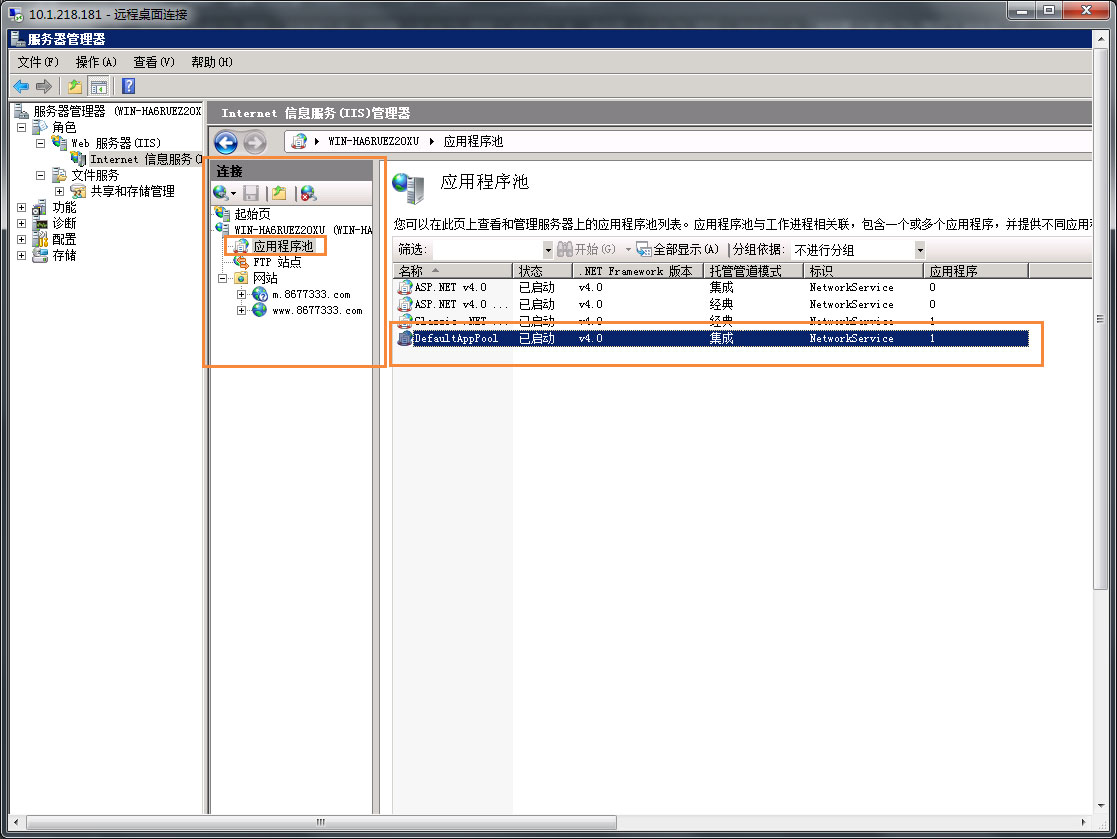
Task: Sort by the 状态 column header
Action: [541, 271]
